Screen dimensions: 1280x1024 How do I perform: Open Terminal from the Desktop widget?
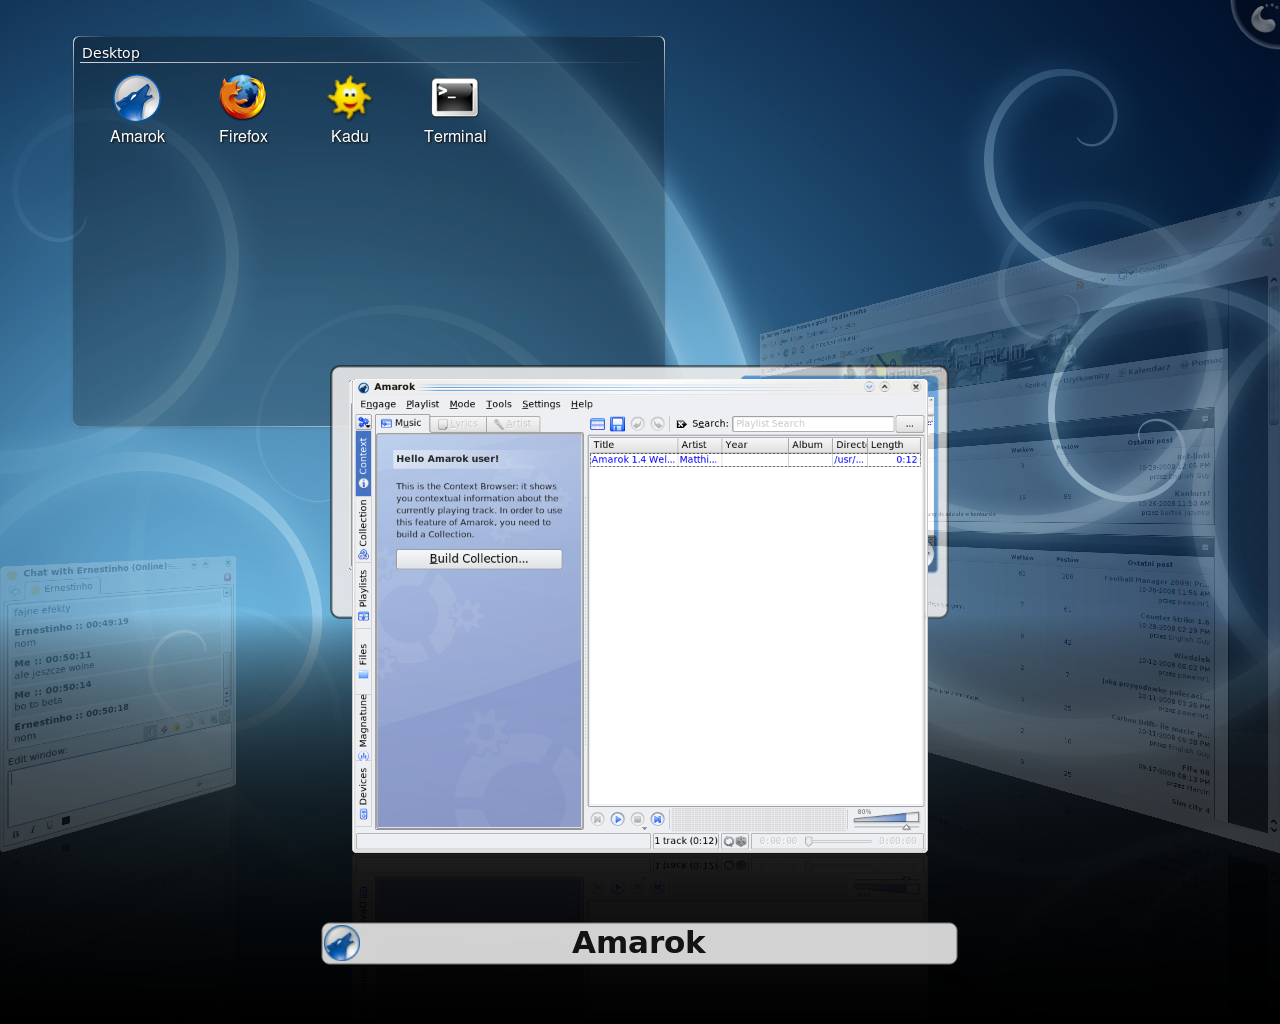pos(455,110)
